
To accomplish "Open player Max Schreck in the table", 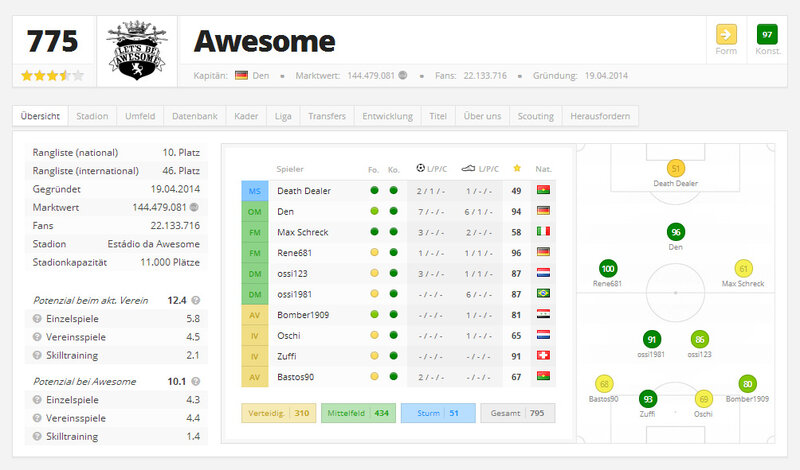I will [303, 232].
